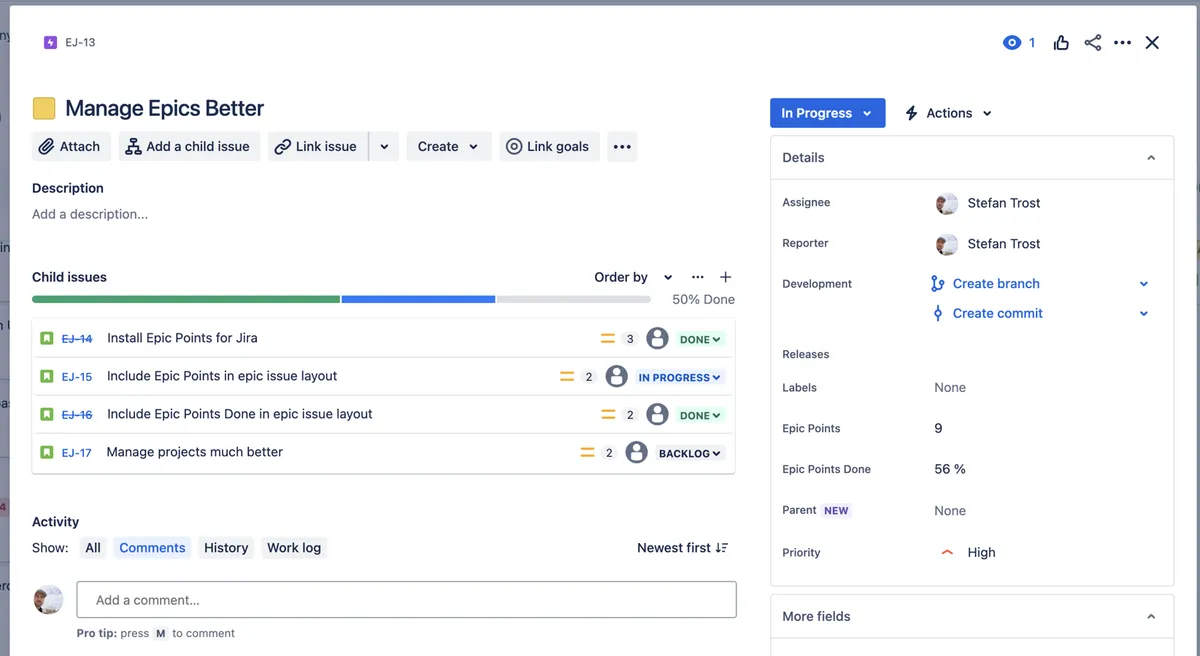Click the plus icon to add child issue
Image resolution: width=1200 pixels, height=656 pixels.
coord(726,277)
